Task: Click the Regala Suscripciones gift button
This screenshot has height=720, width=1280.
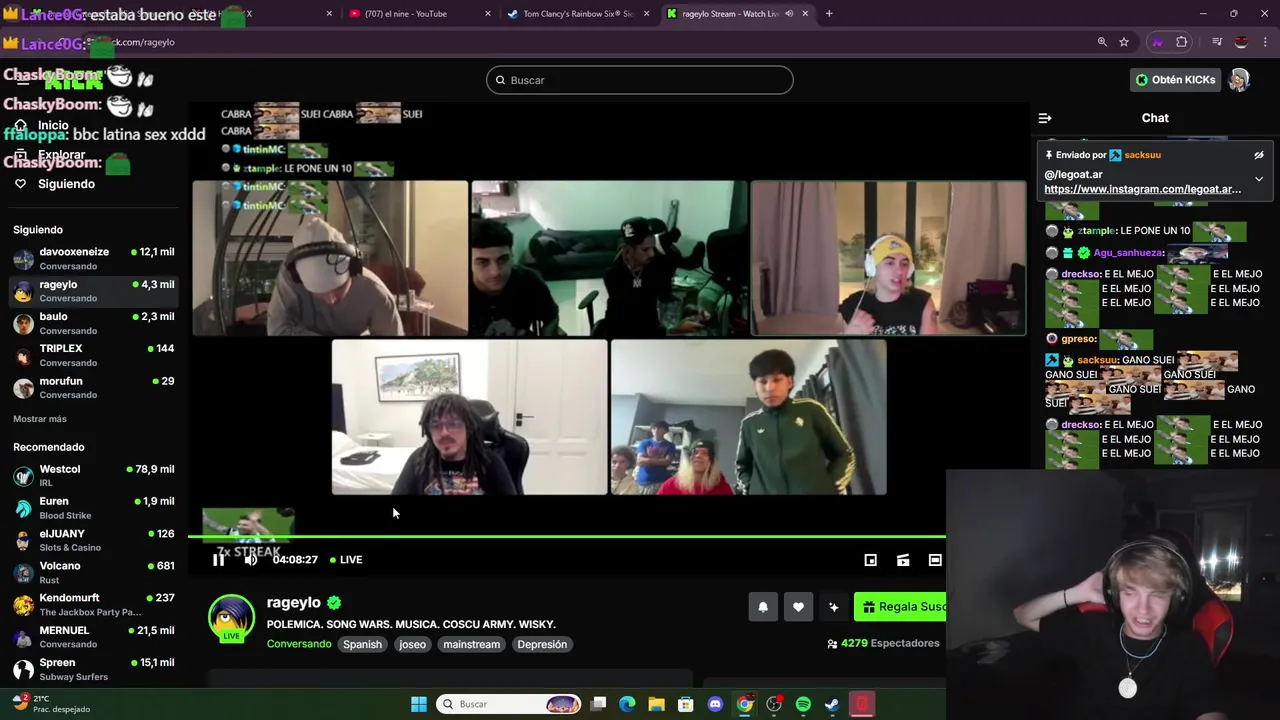Action: pos(900,607)
